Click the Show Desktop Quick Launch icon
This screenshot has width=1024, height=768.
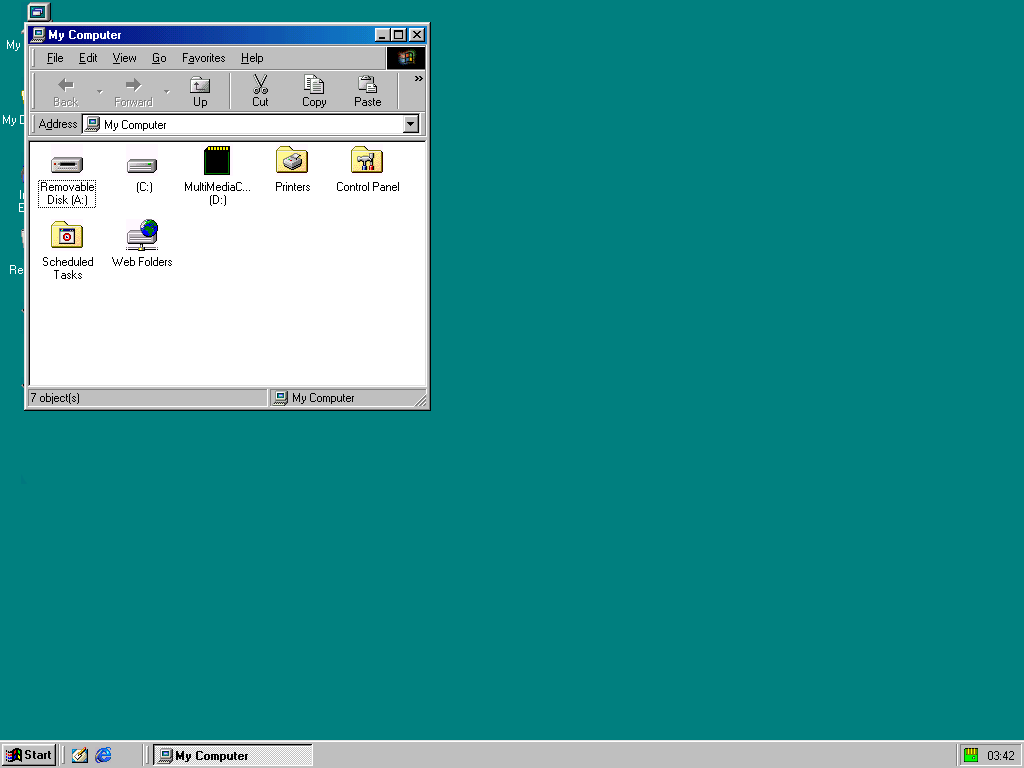point(80,755)
